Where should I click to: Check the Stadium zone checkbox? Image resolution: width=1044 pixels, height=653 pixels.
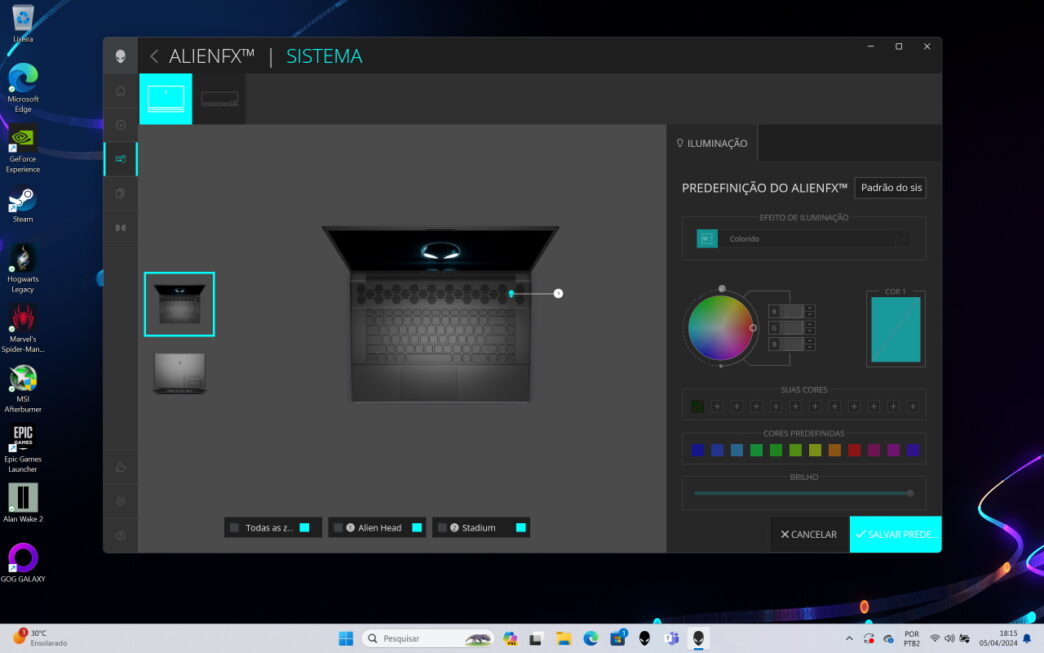coord(442,528)
